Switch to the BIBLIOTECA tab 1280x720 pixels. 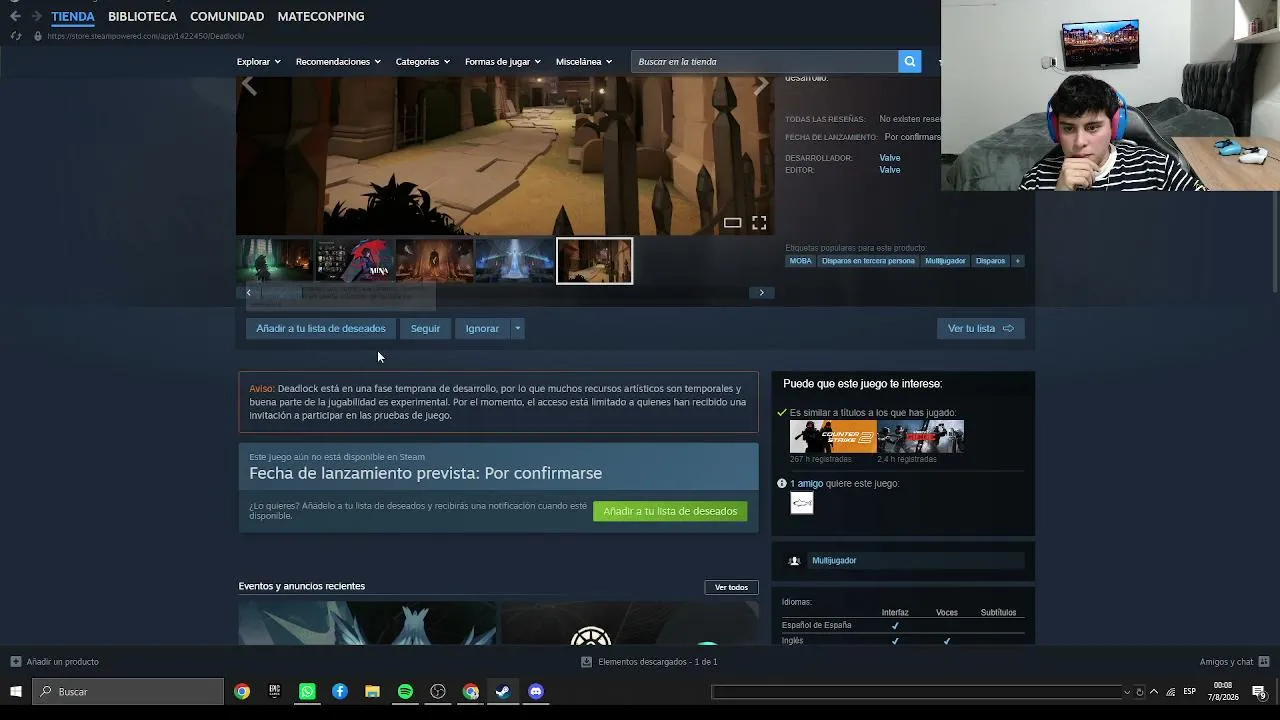(x=142, y=16)
